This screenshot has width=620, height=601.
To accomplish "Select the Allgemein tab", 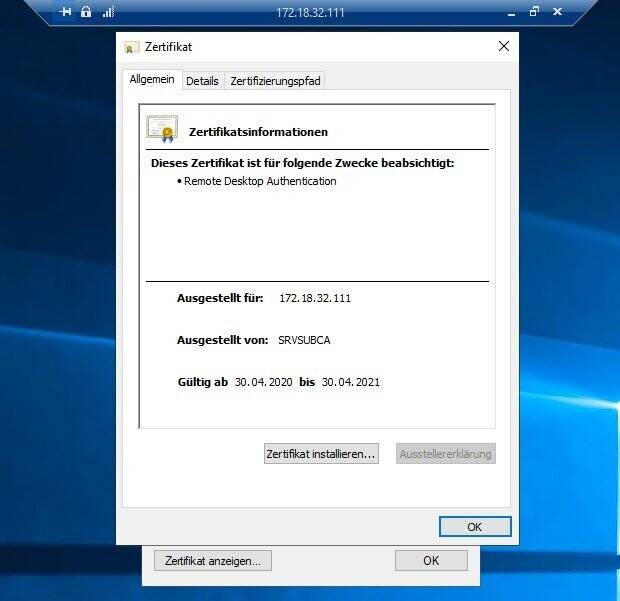I will click(x=152, y=80).
